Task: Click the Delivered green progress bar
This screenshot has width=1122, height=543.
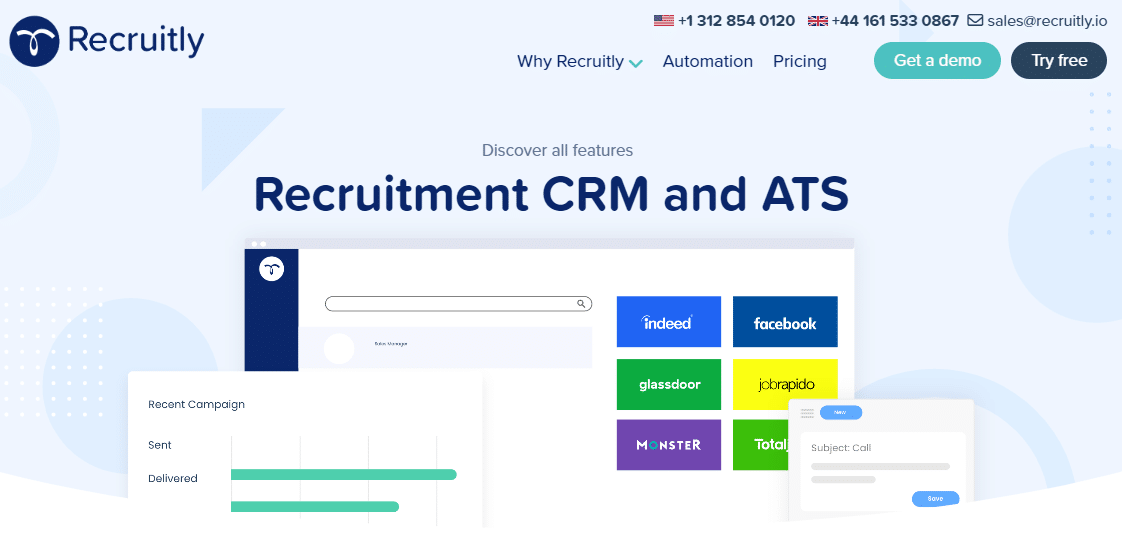Action: [x=343, y=474]
